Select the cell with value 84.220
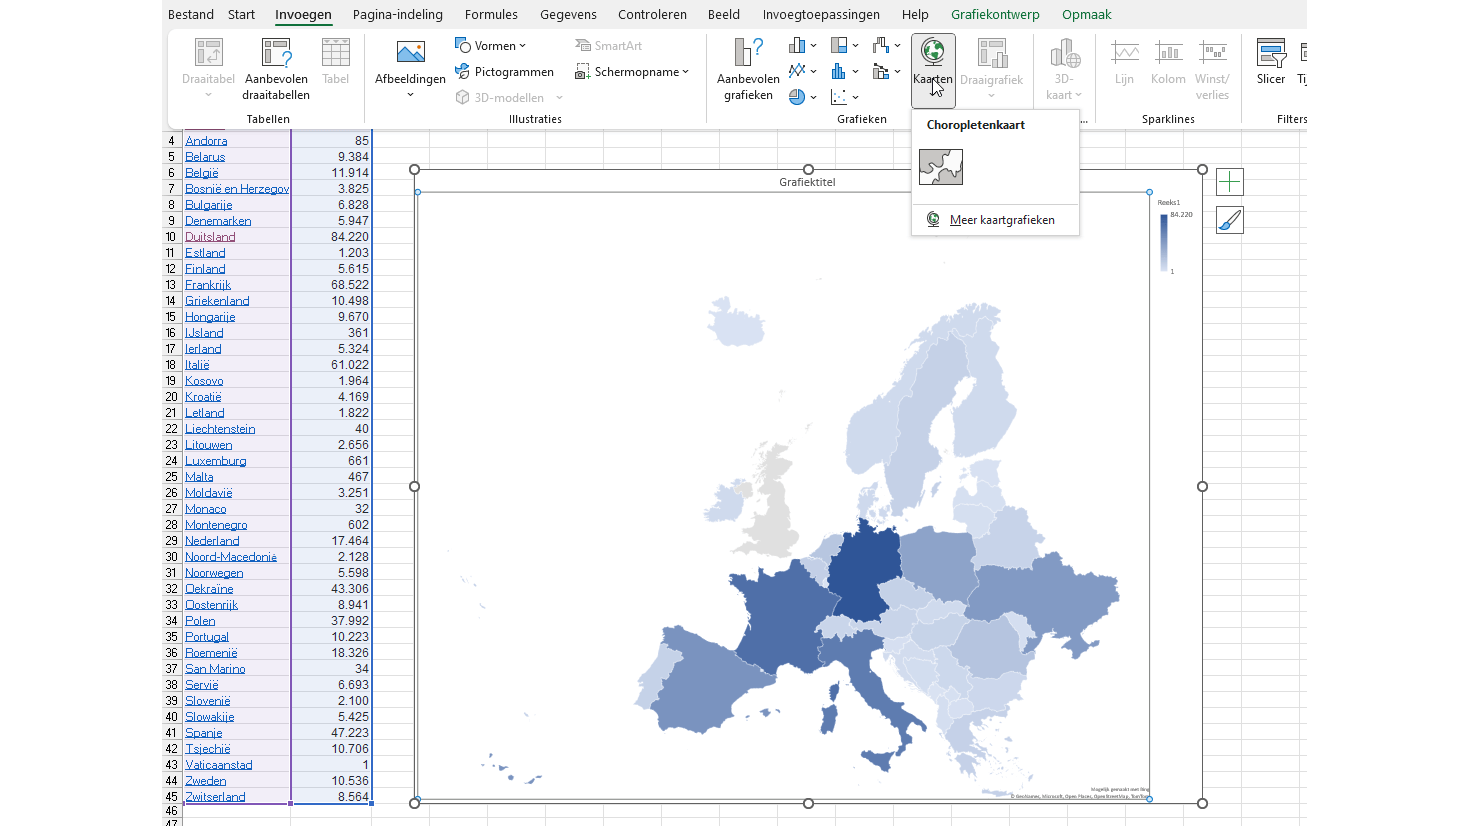This screenshot has width=1468, height=826. (x=331, y=237)
